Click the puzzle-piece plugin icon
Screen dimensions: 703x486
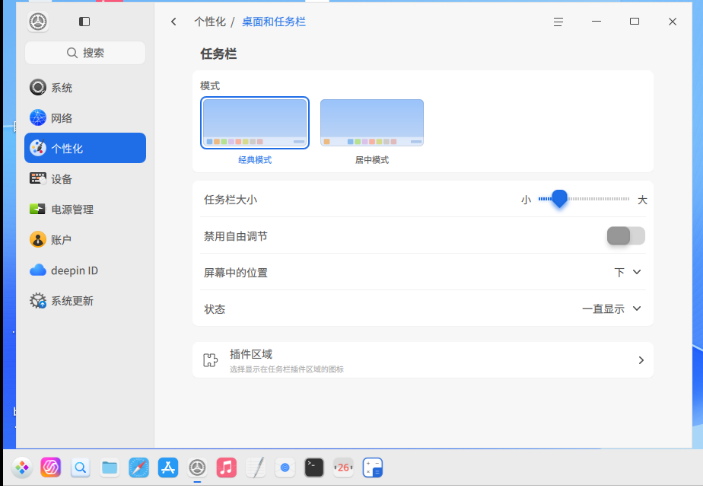point(210,360)
